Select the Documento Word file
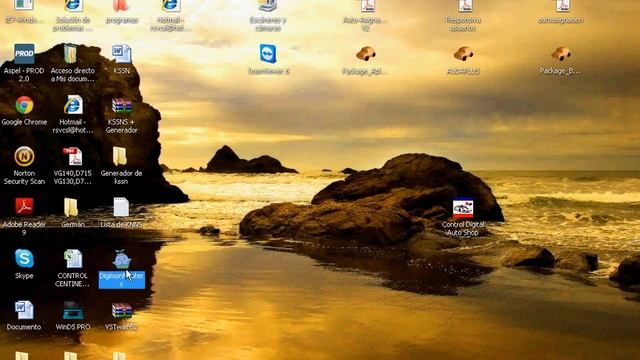The image size is (640, 360). pyautogui.click(x=24, y=310)
